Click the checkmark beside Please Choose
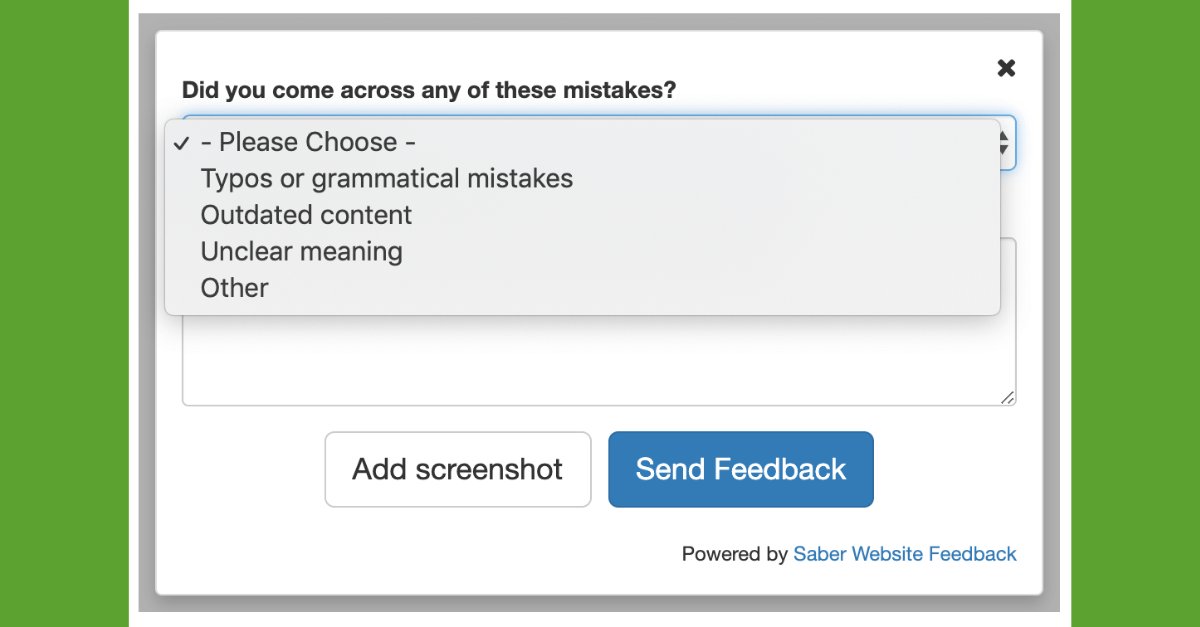The height and width of the screenshot is (627, 1200). (x=181, y=143)
